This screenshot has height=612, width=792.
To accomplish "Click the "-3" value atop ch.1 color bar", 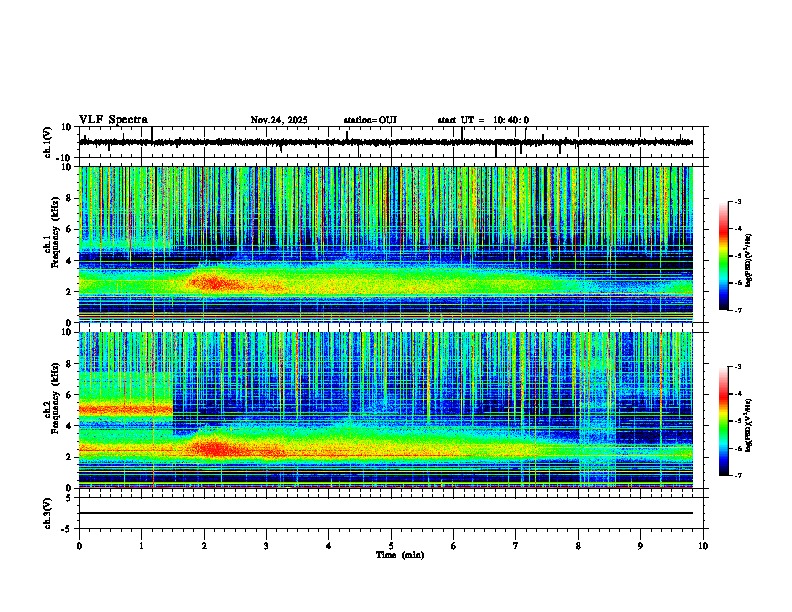I will [737, 201].
